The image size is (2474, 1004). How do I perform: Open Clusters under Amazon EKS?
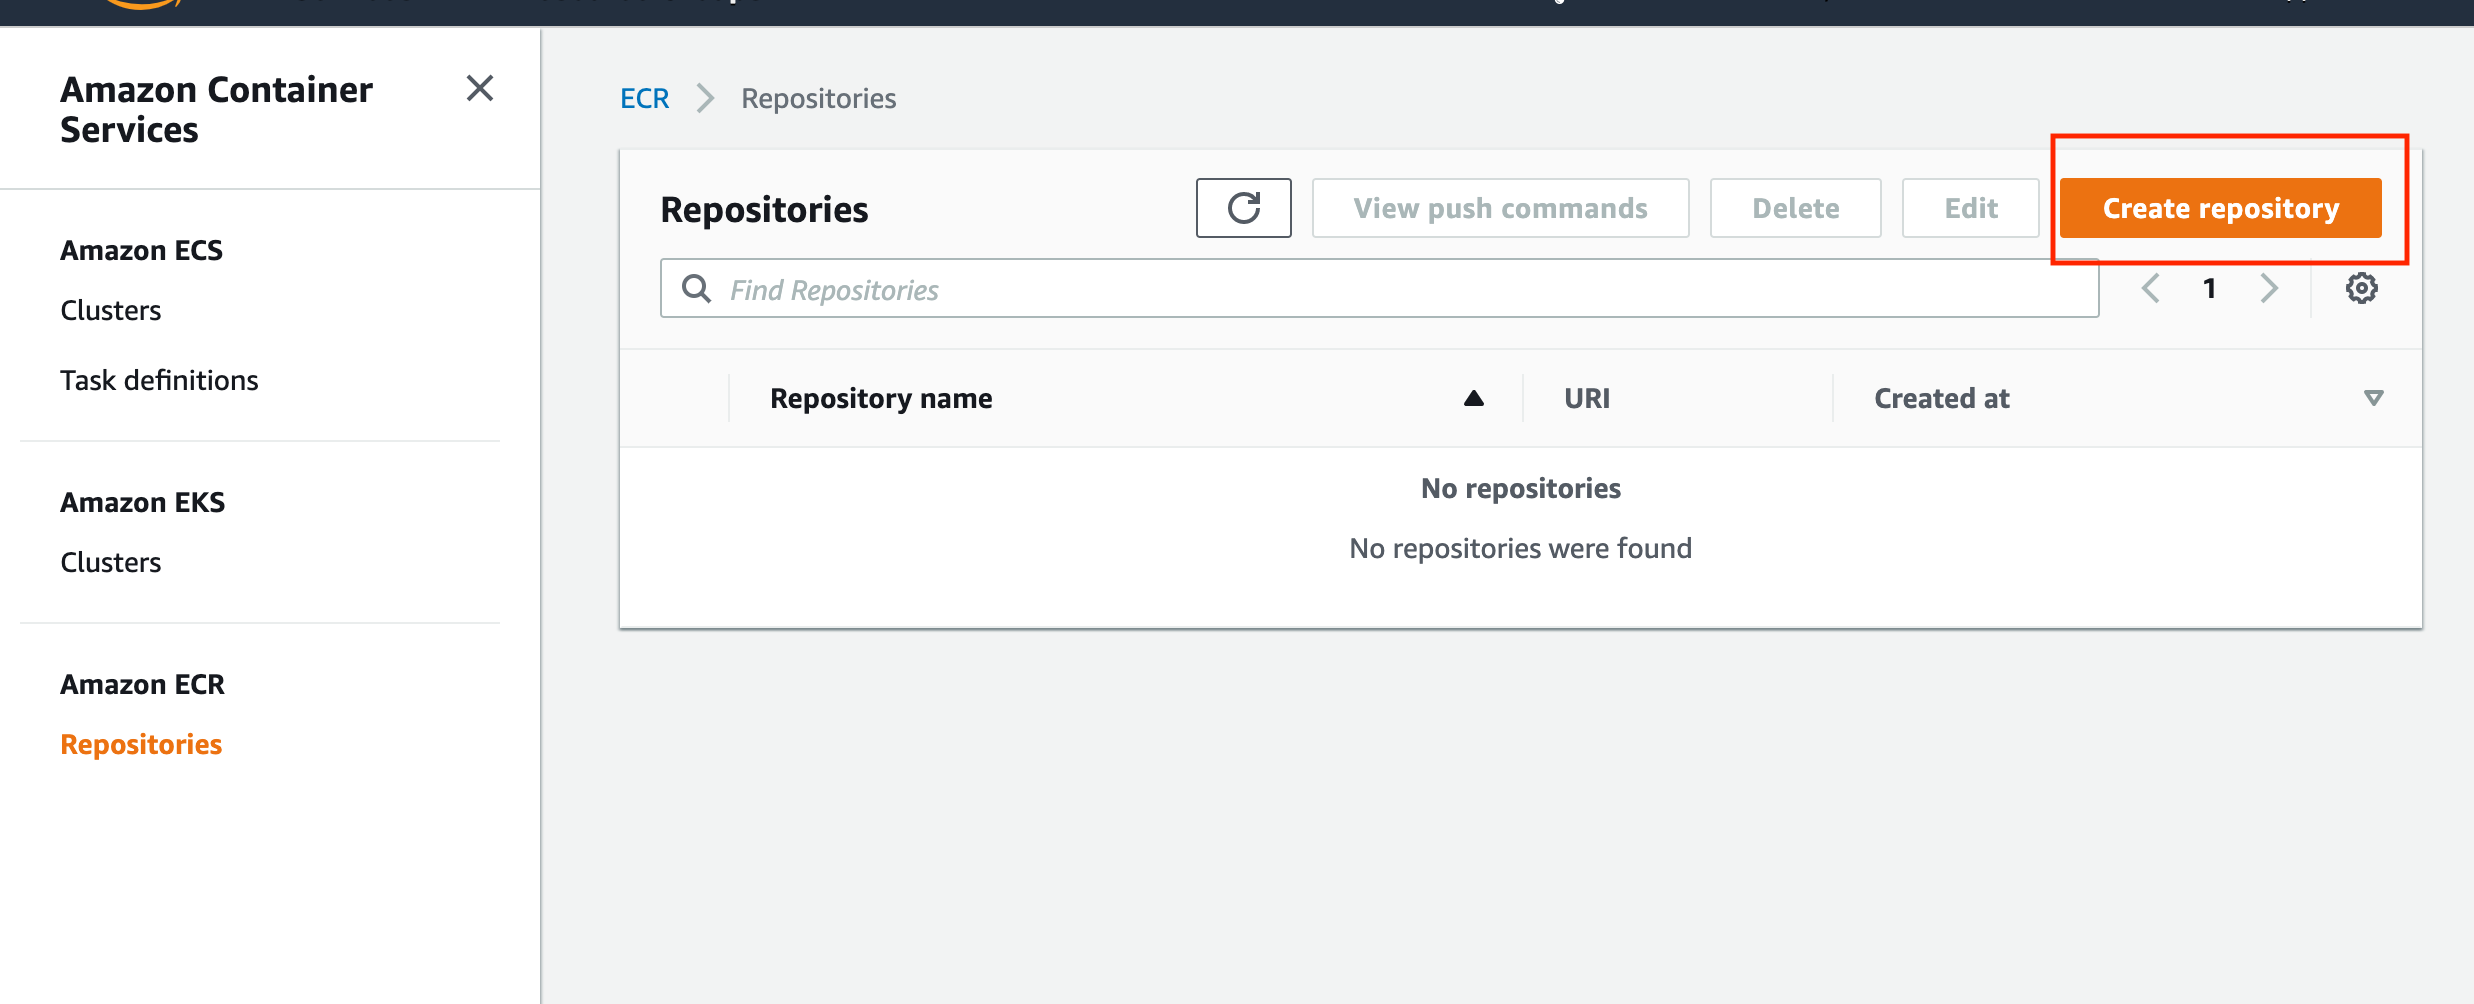pos(110,562)
